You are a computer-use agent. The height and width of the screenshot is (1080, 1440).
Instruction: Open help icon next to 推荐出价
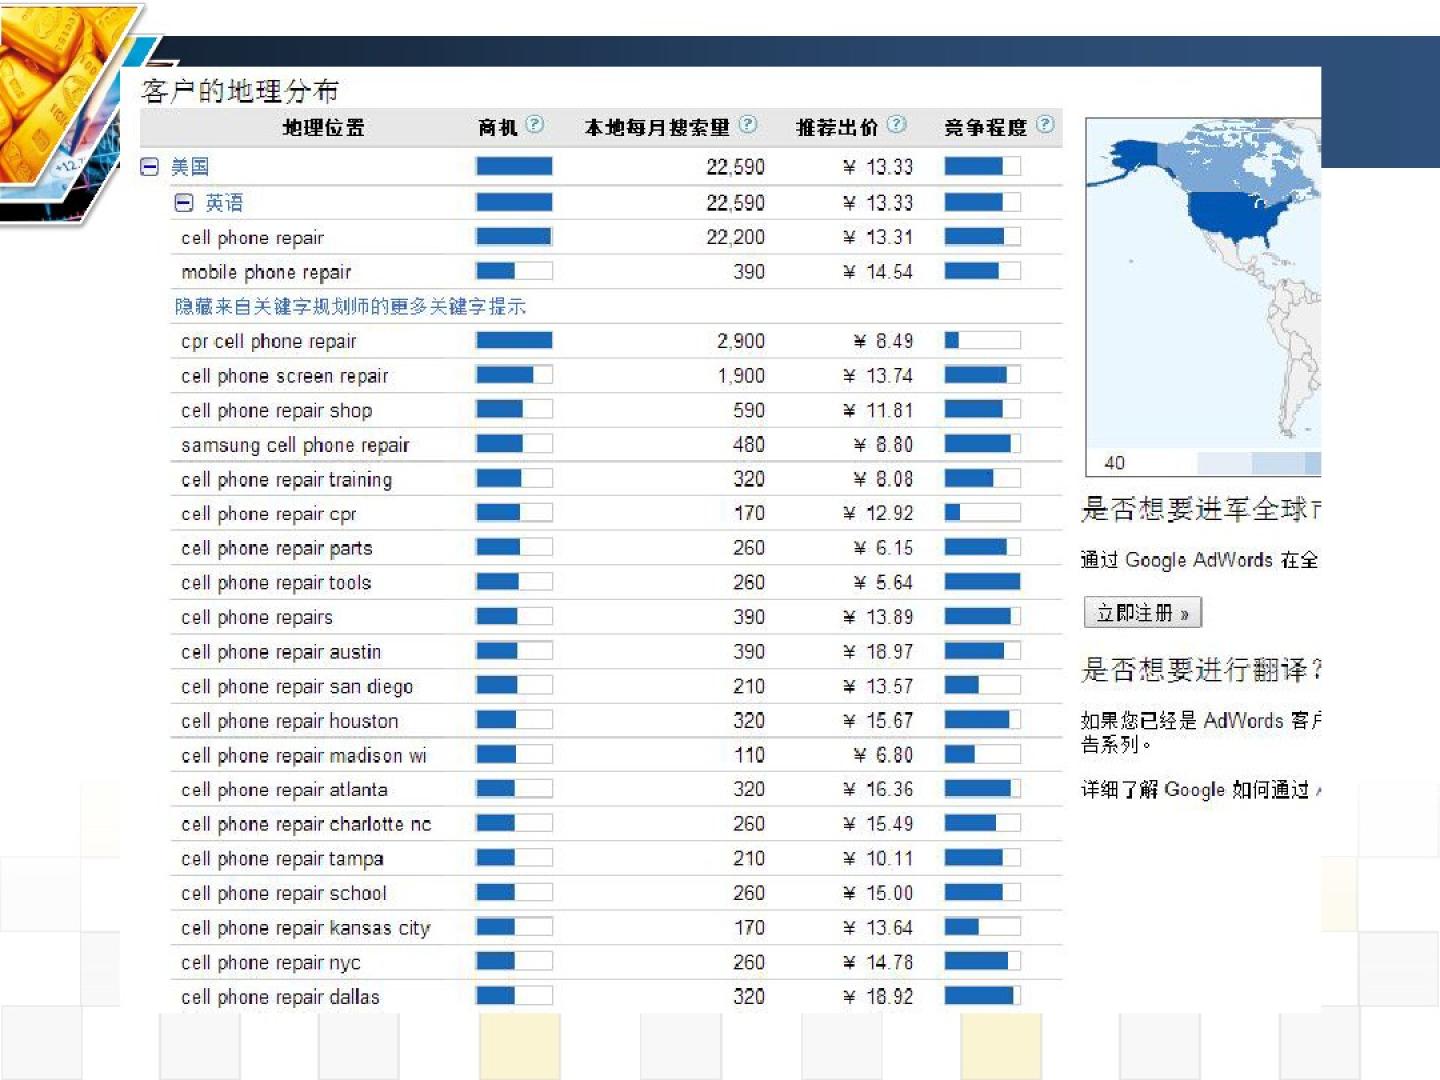click(x=897, y=125)
